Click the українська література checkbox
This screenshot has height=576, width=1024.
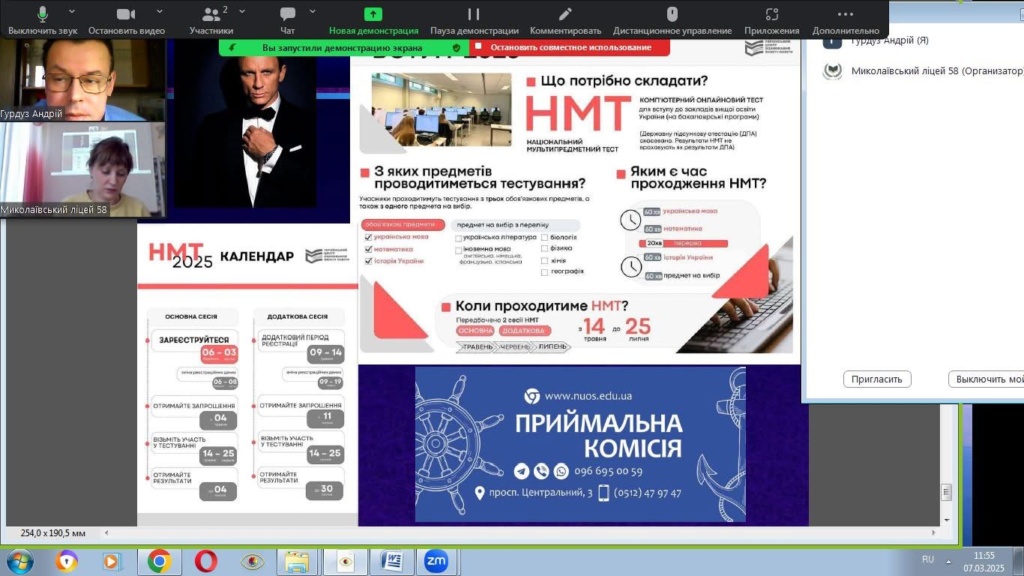pyautogui.click(x=458, y=238)
